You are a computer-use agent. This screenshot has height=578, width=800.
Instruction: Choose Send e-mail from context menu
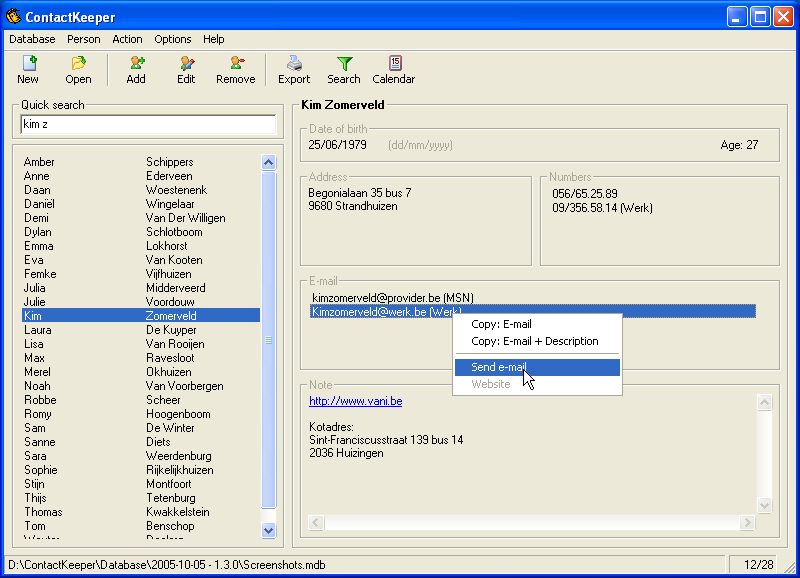click(498, 367)
